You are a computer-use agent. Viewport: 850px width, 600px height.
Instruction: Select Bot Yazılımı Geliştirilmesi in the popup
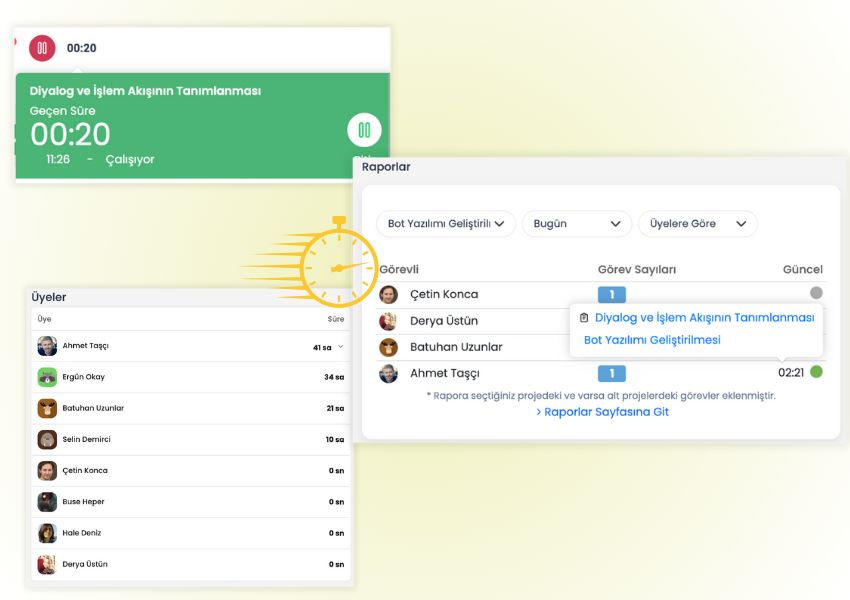(652, 340)
